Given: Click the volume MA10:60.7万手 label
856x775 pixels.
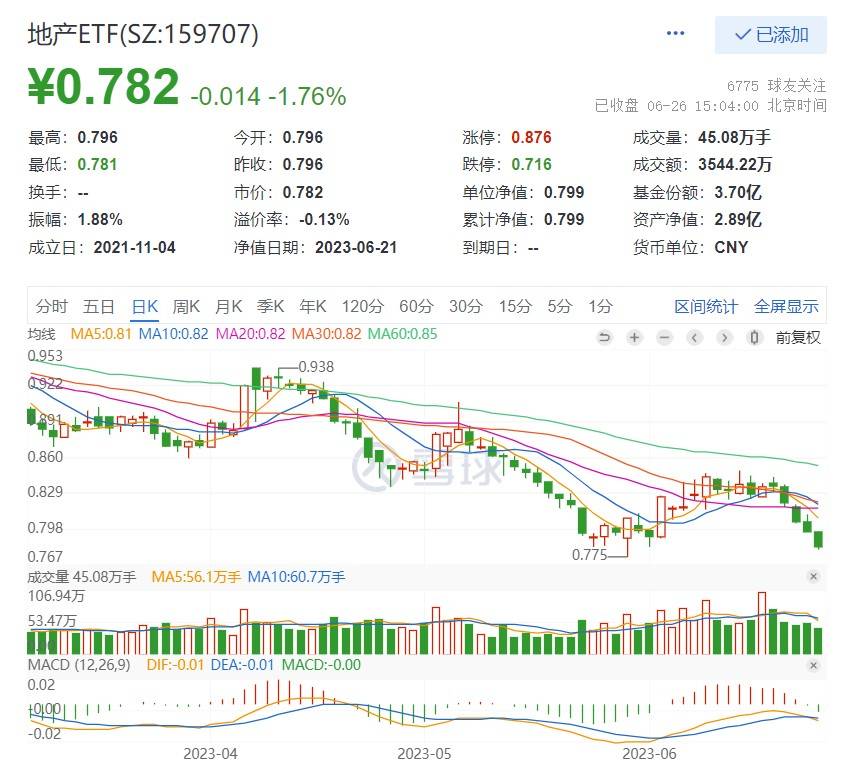Looking at the screenshot, I should (296, 577).
